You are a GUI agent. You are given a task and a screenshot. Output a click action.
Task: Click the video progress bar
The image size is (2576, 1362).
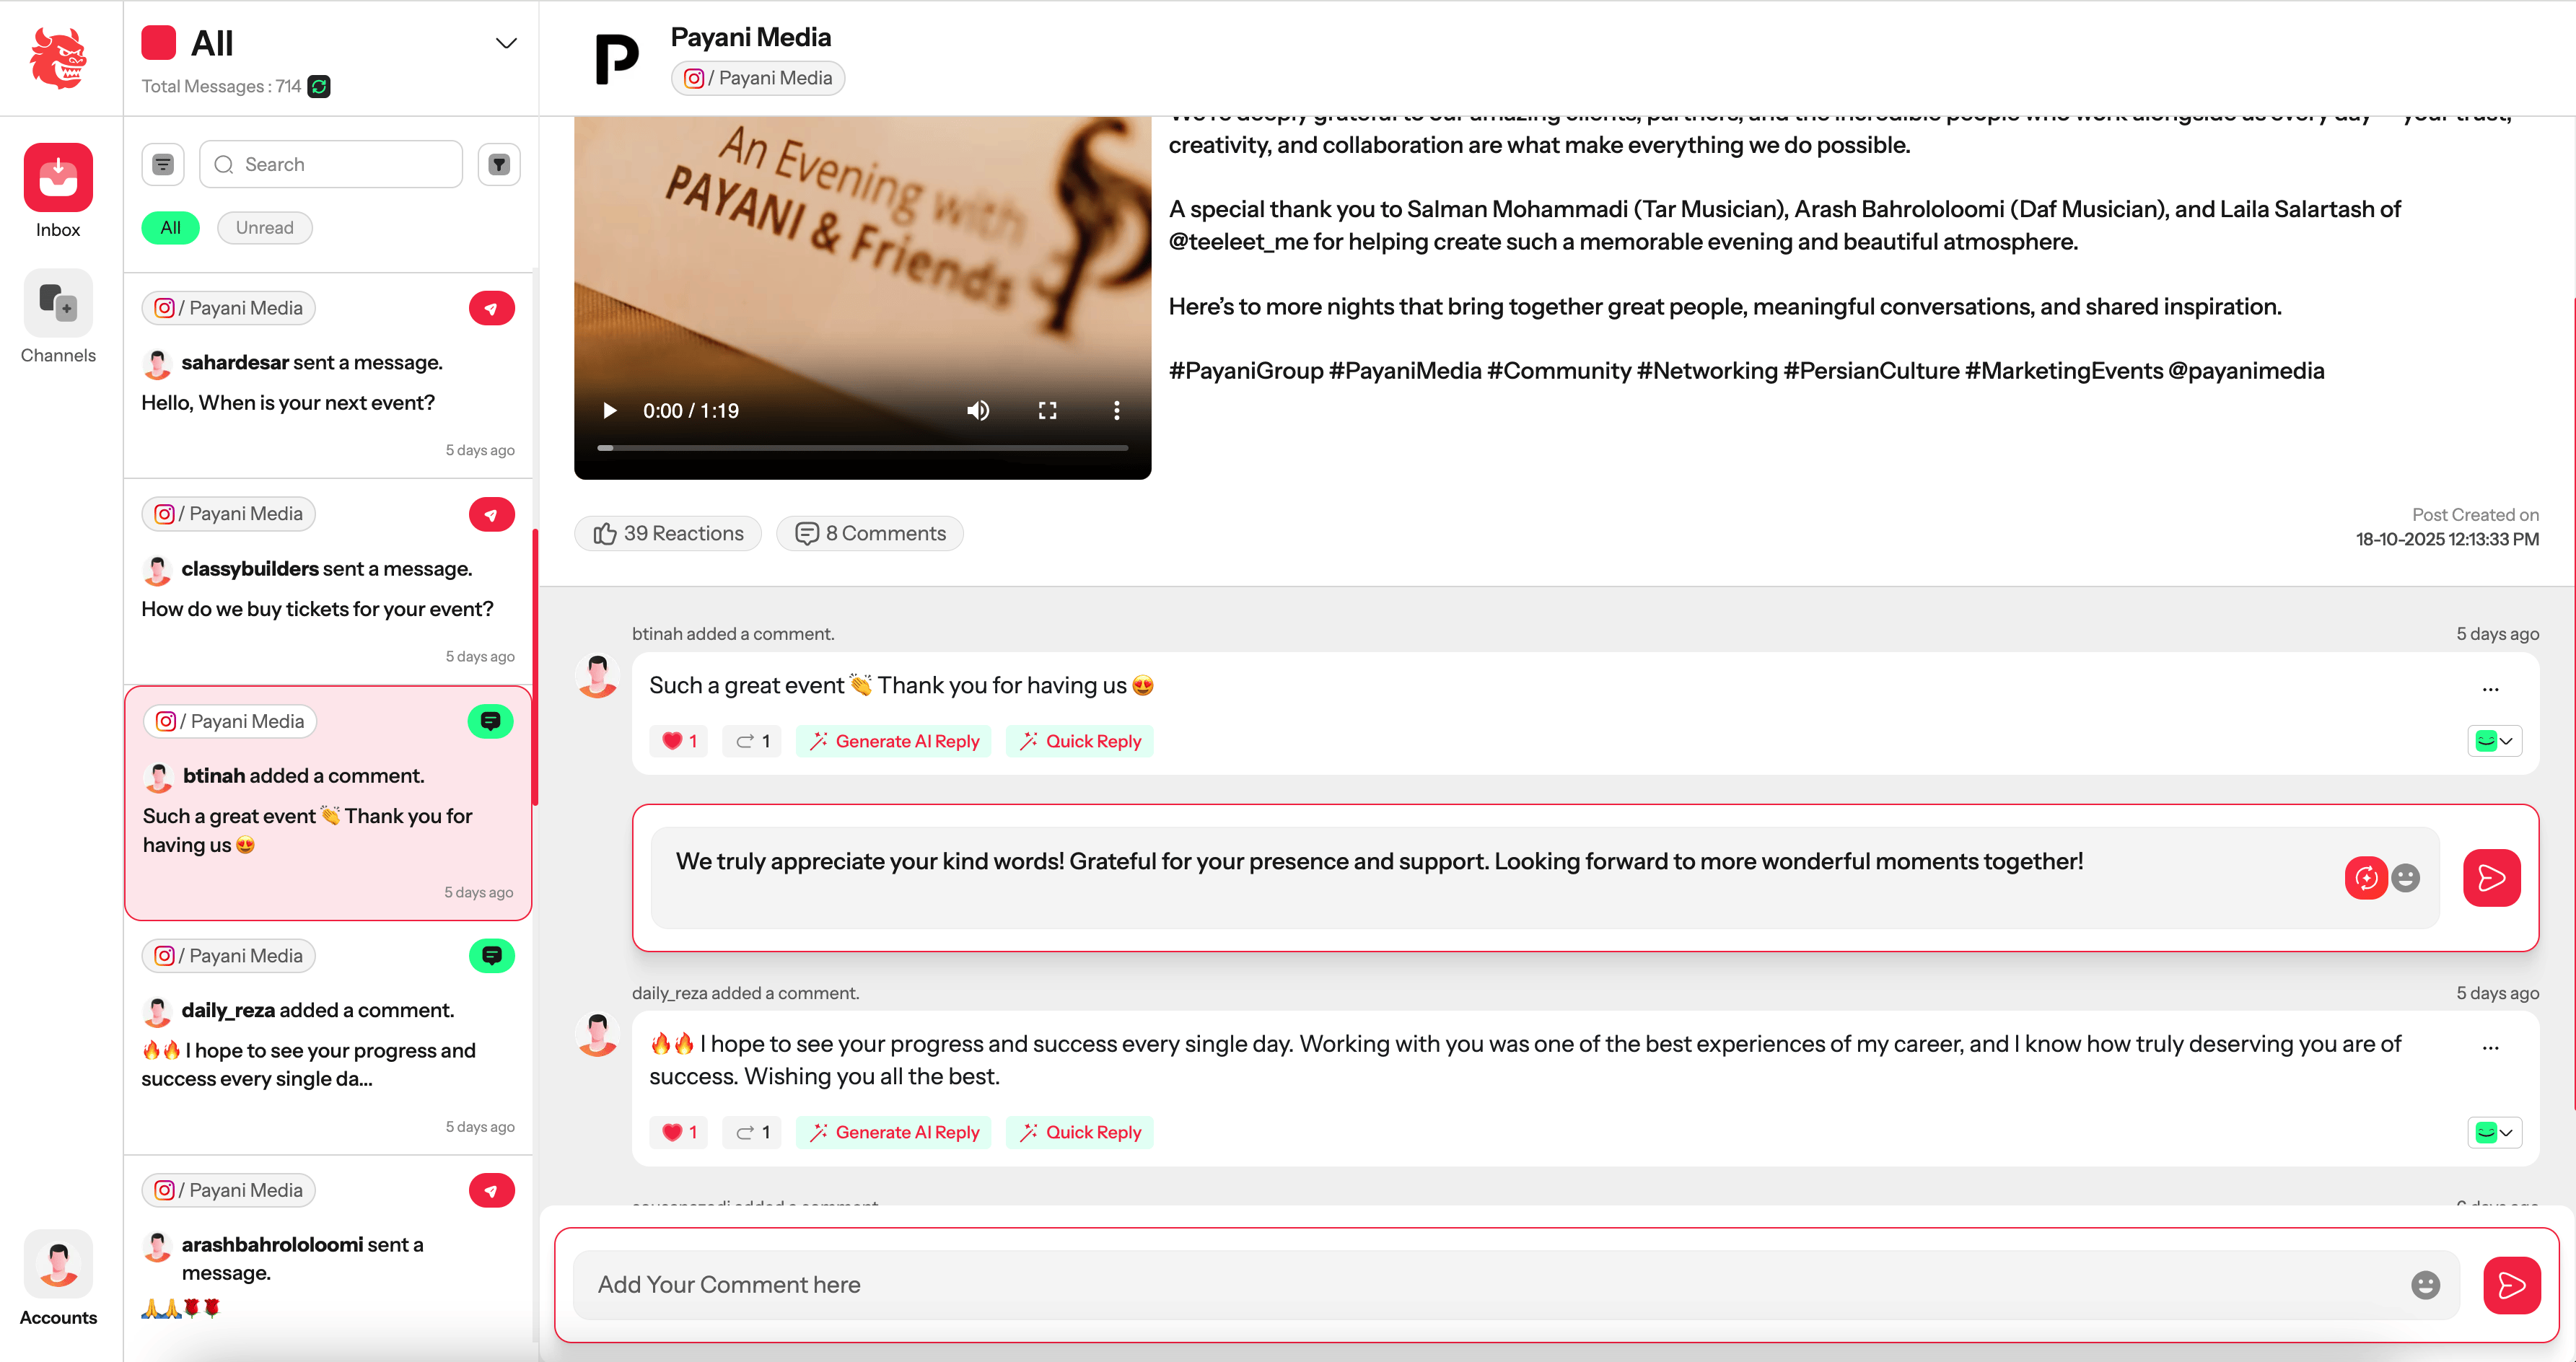pos(863,448)
